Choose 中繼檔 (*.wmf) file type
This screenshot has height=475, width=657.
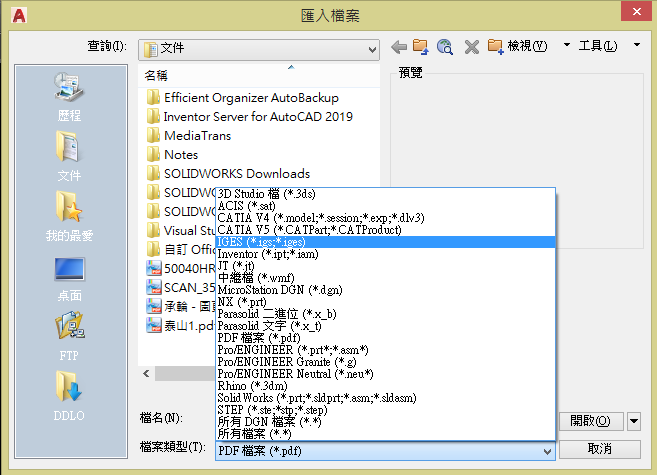pyautogui.click(x=385, y=278)
